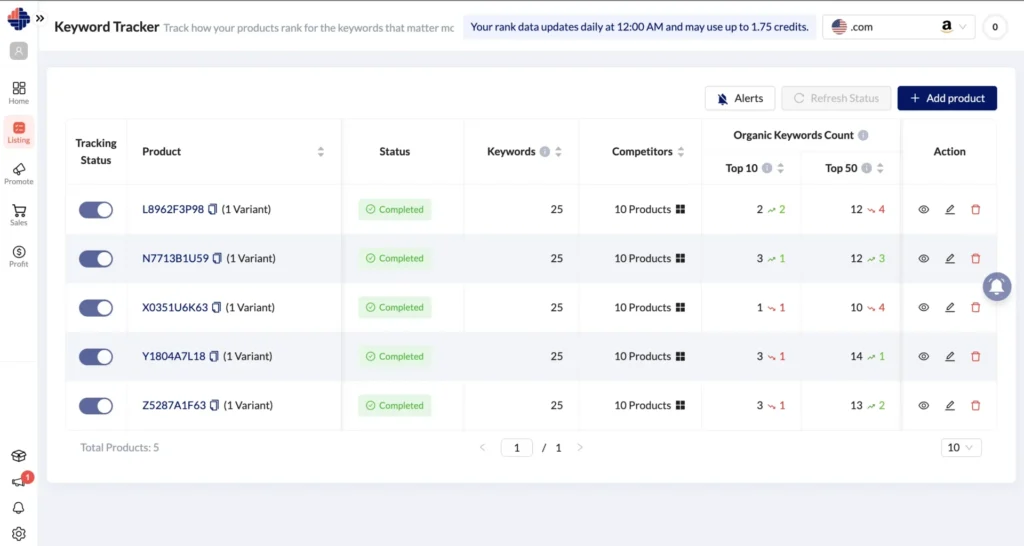The height and width of the screenshot is (546, 1024).
Task: Open product X0351U6K63 link
Action: coord(175,307)
